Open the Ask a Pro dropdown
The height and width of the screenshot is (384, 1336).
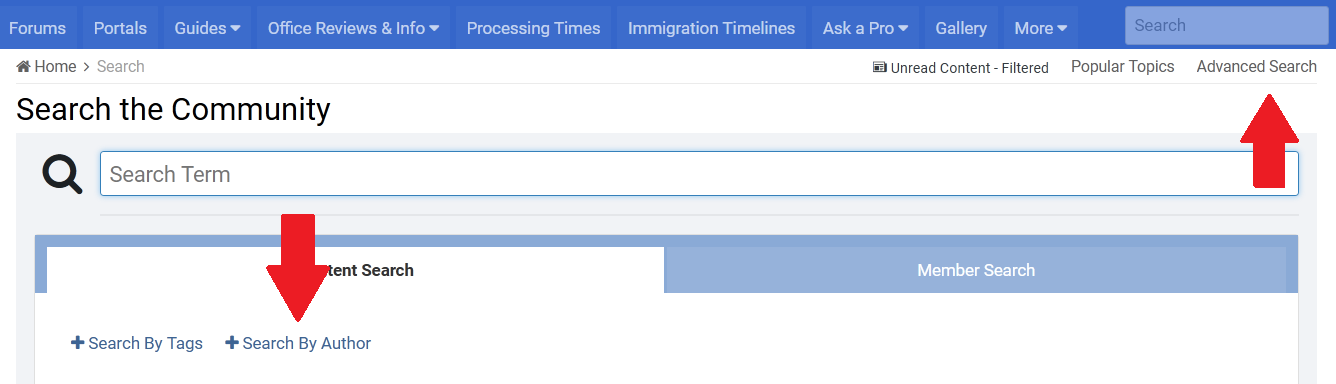click(x=865, y=28)
